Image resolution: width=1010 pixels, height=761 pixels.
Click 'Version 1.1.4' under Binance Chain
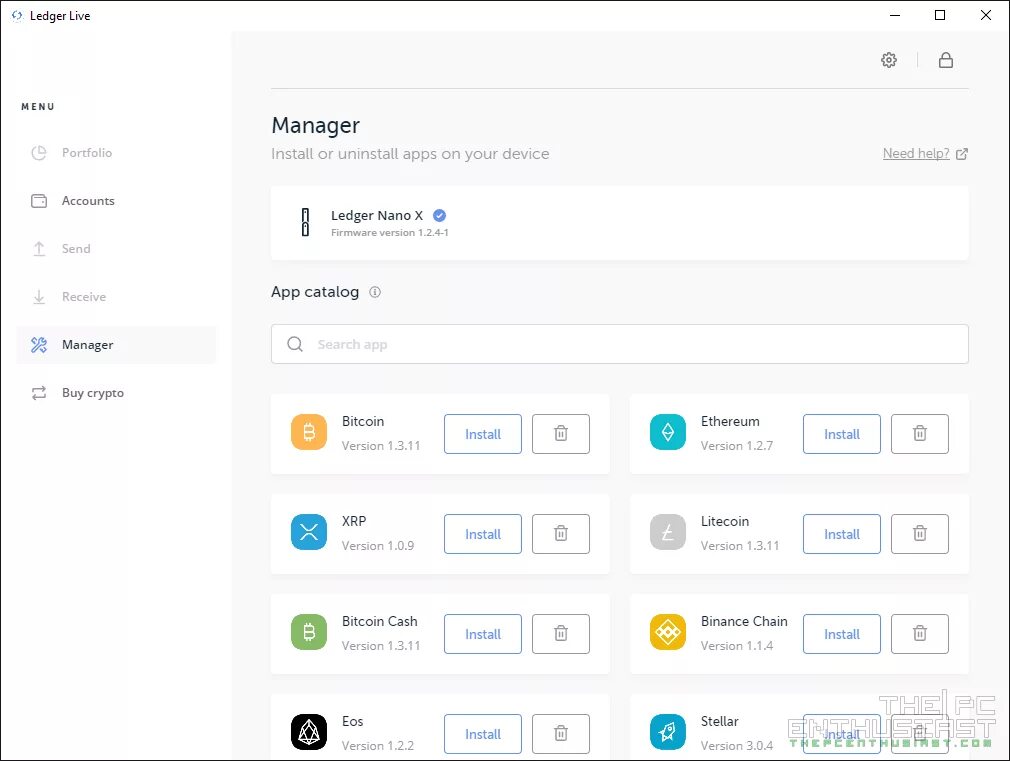(x=737, y=646)
